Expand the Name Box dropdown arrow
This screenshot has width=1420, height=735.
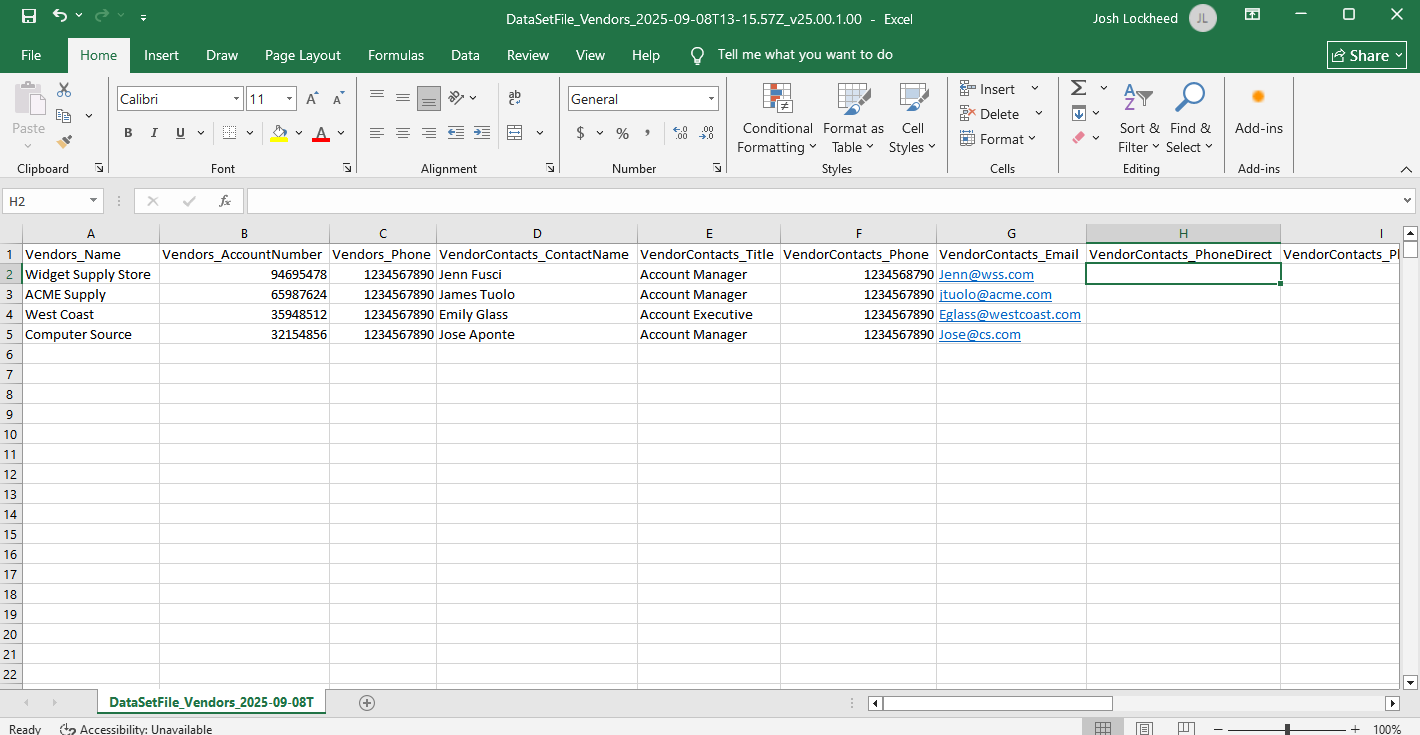[x=93, y=201]
